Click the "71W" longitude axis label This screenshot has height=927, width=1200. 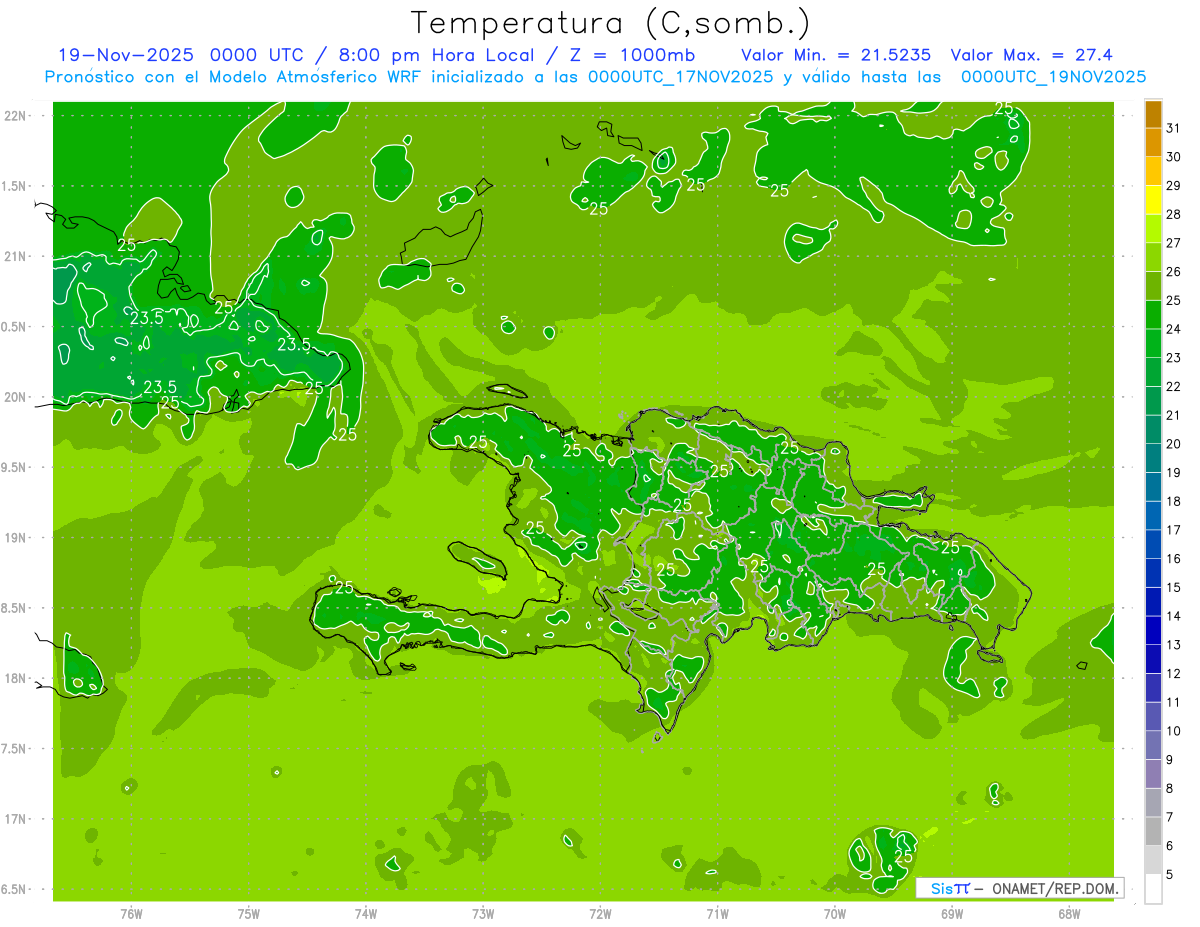[x=717, y=913]
